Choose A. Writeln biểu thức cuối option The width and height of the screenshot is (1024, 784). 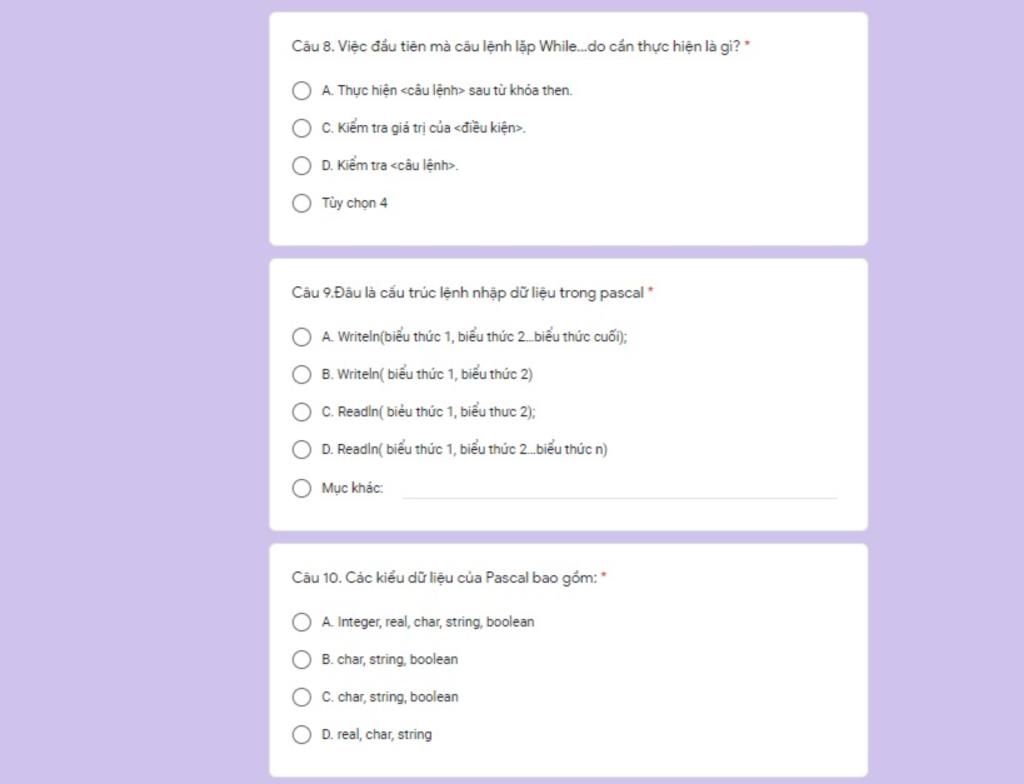(x=301, y=337)
